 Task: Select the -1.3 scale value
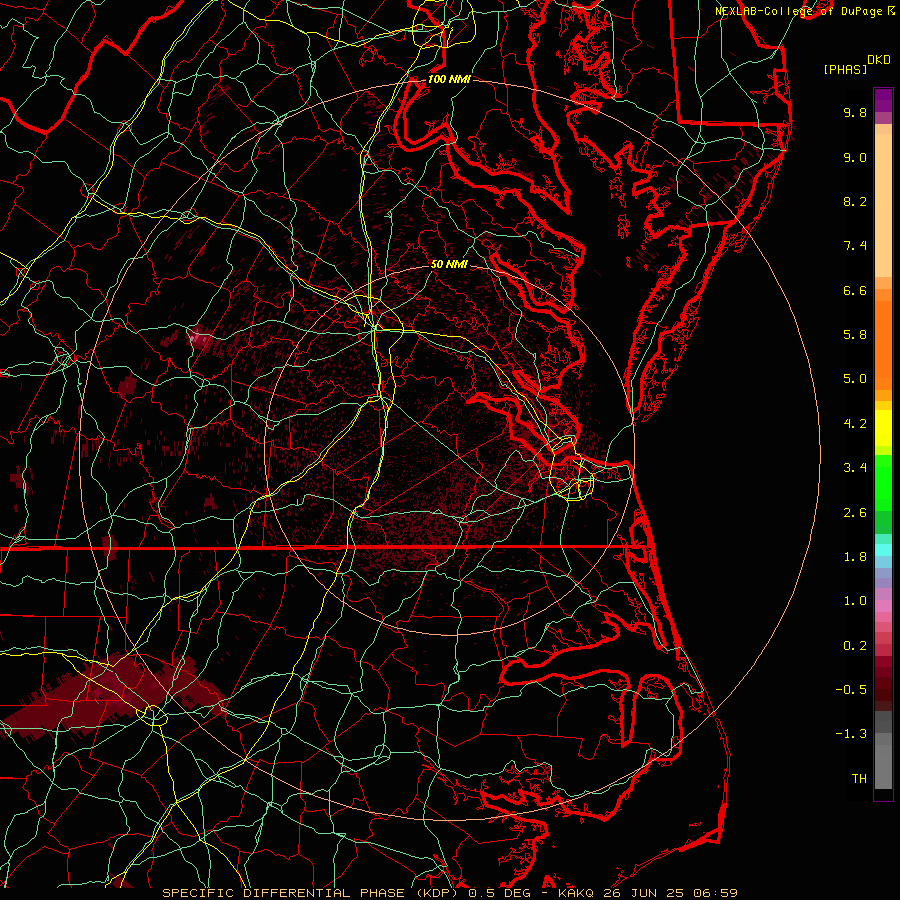tap(851, 734)
